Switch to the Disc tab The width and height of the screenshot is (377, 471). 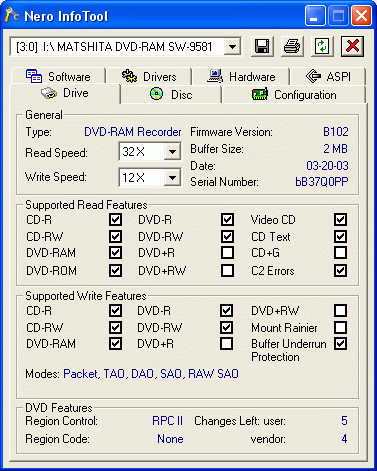(x=171, y=94)
